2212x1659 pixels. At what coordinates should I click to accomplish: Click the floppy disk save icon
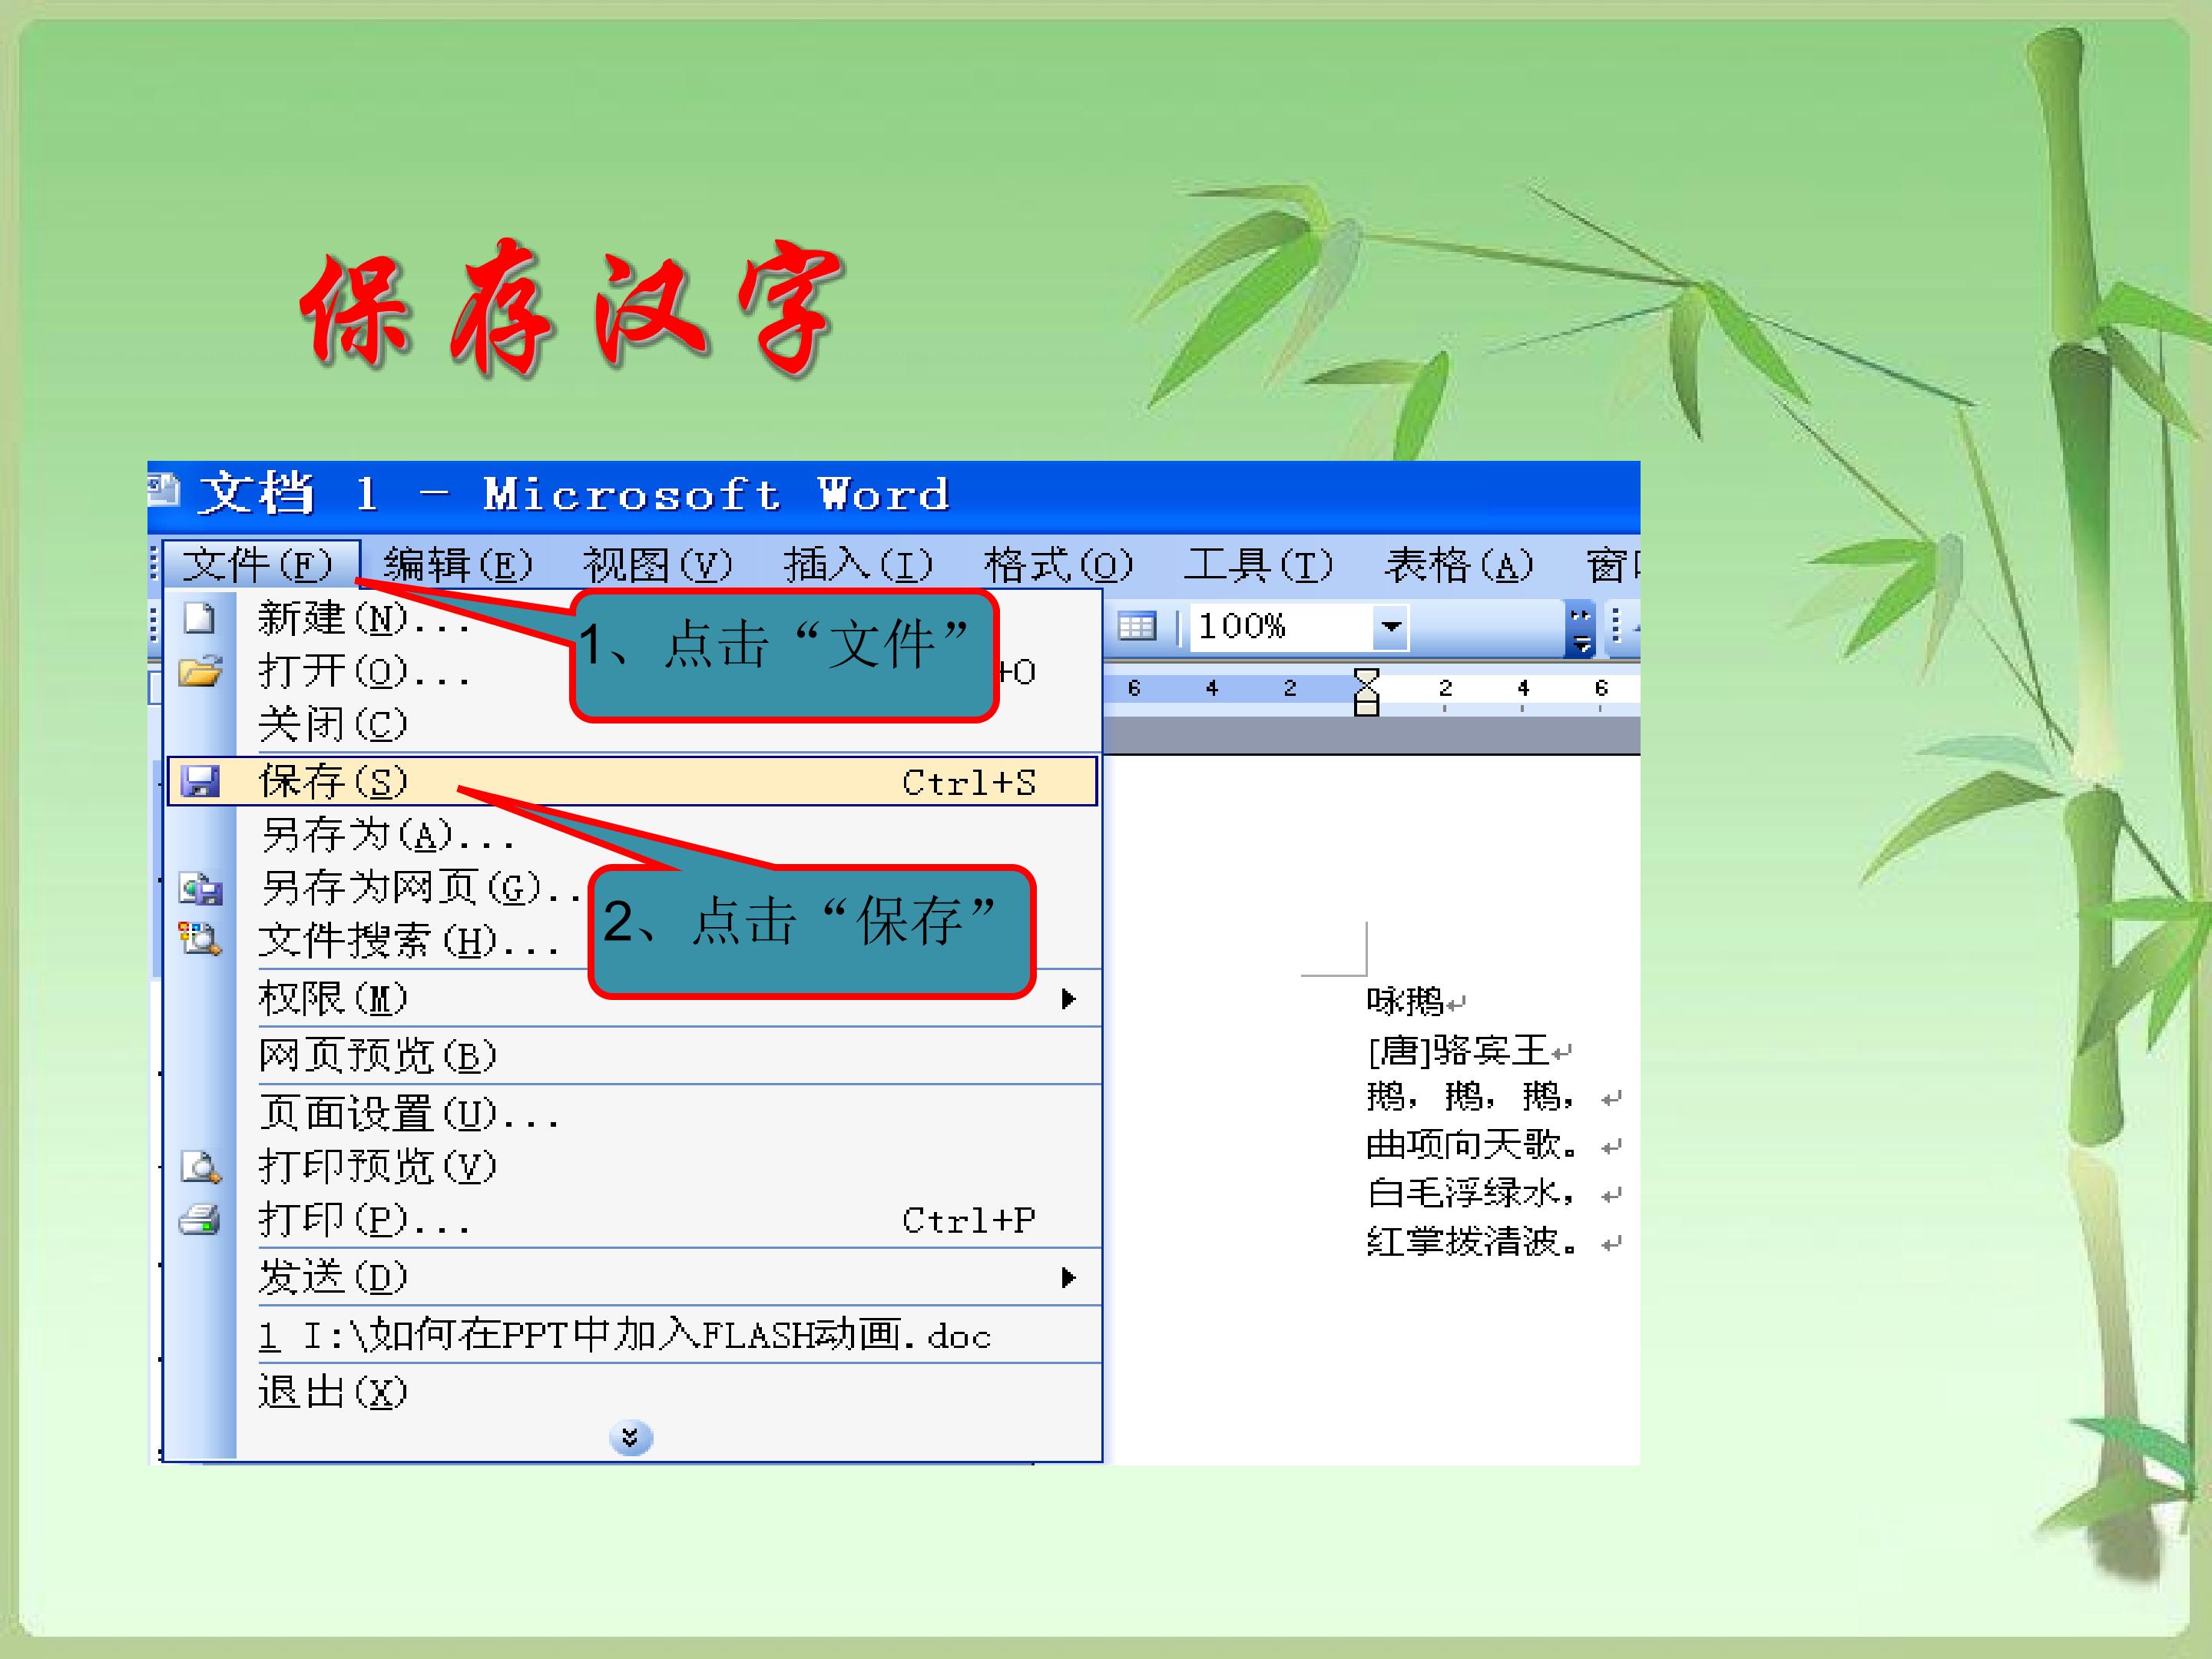click(x=200, y=781)
